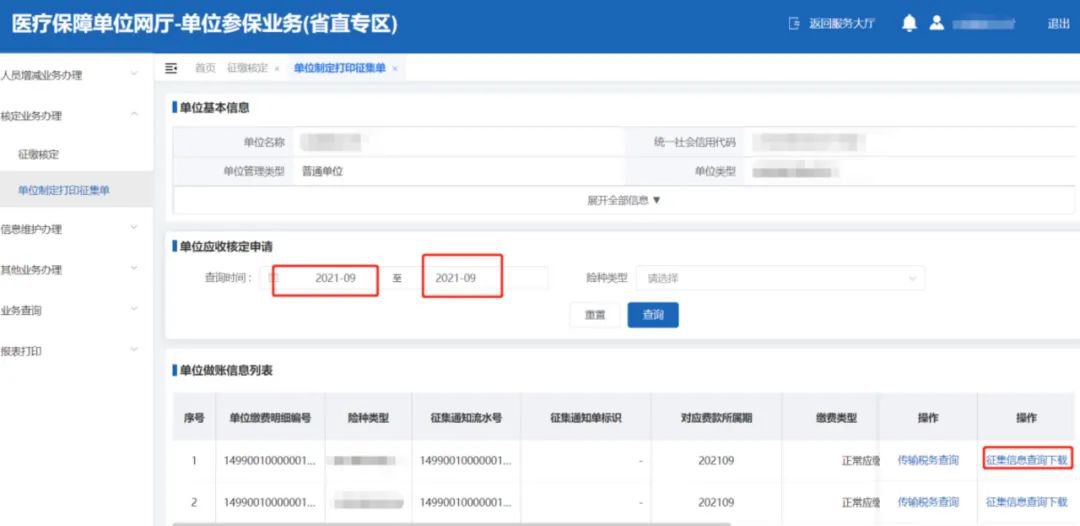Click the horizontal scrollbar below the table
Viewport: 1080px width, 526px height.
point(450,523)
